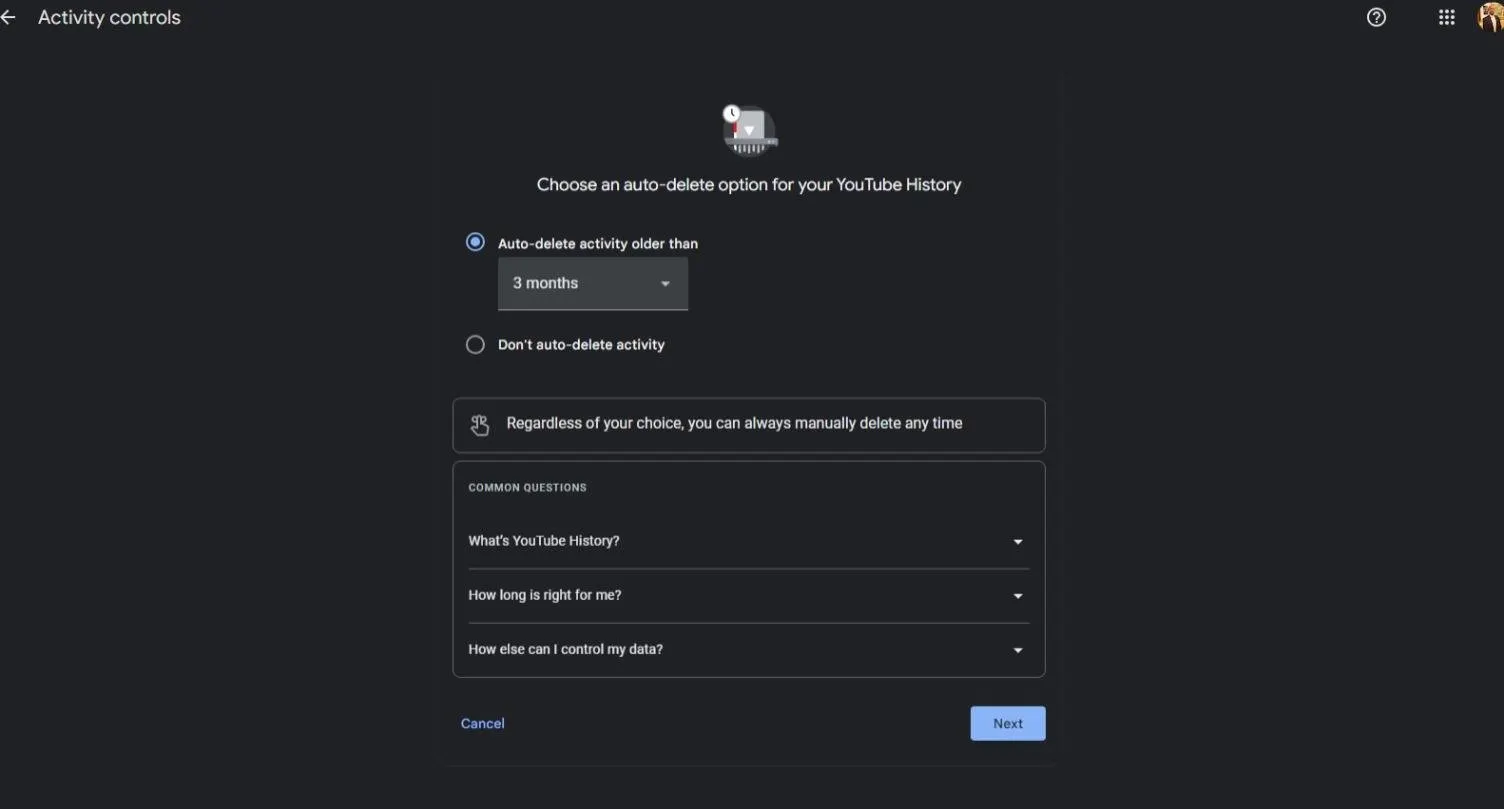Click the auto-delete shredder illustration icon

click(x=749, y=131)
